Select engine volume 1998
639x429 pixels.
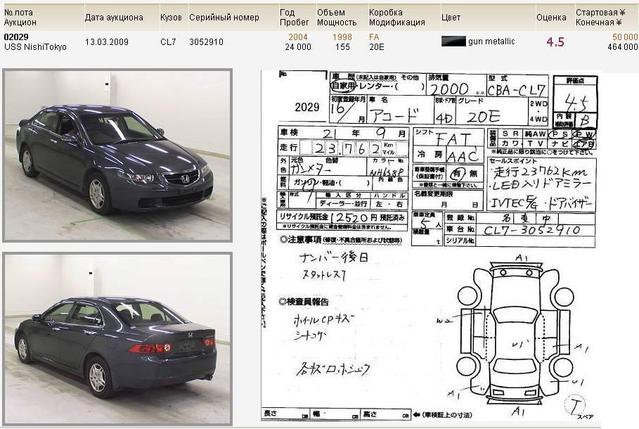click(x=342, y=37)
